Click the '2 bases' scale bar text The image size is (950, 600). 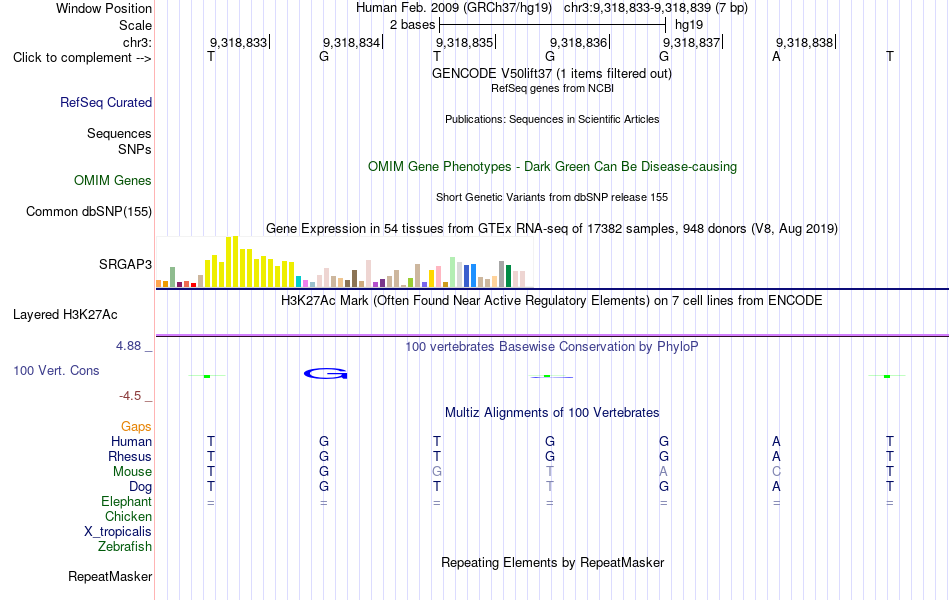[x=413, y=25]
